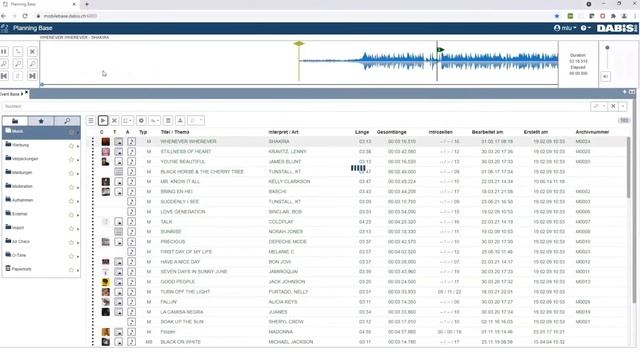Toggle favorite star for Import folder
The width and height of the screenshot is (640, 360).
[x=71, y=229]
